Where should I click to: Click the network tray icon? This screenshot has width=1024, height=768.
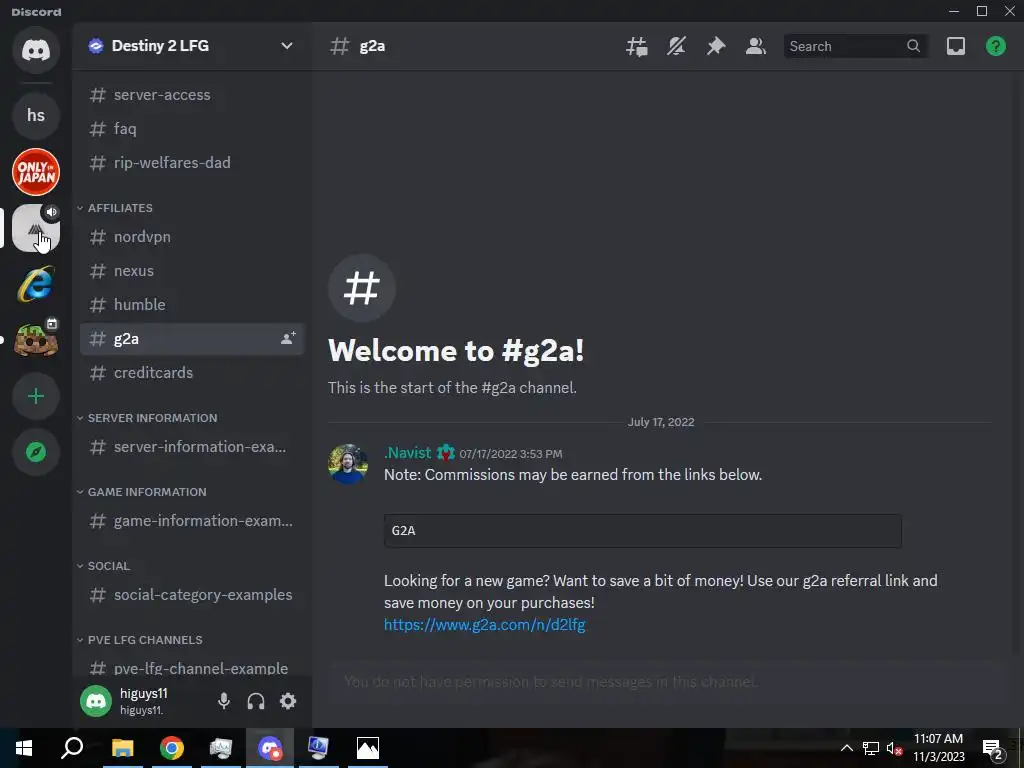point(871,748)
